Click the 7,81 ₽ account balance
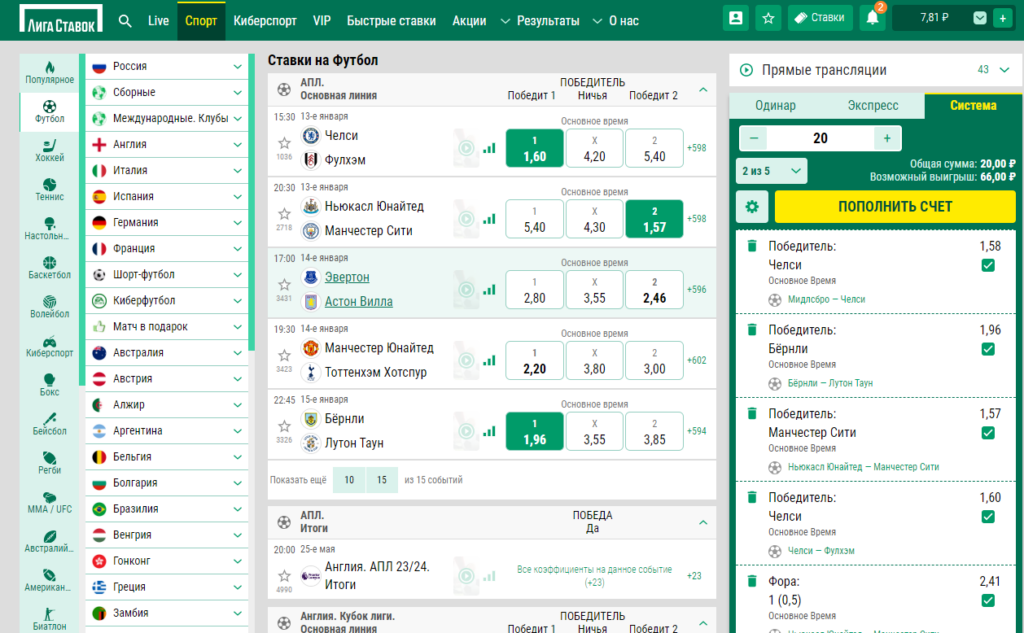This screenshot has height=633, width=1024. pyautogui.click(x=934, y=18)
